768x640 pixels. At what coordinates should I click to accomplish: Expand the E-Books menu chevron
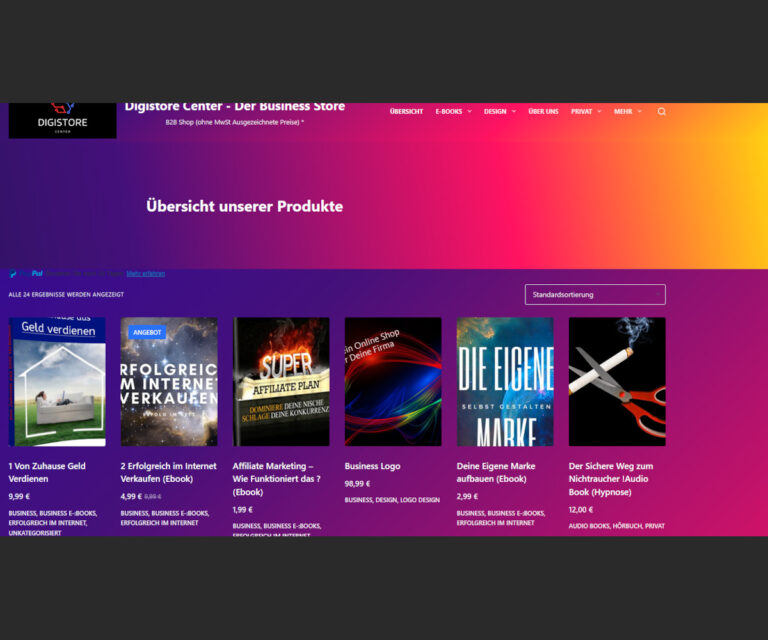tap(469, 112)
